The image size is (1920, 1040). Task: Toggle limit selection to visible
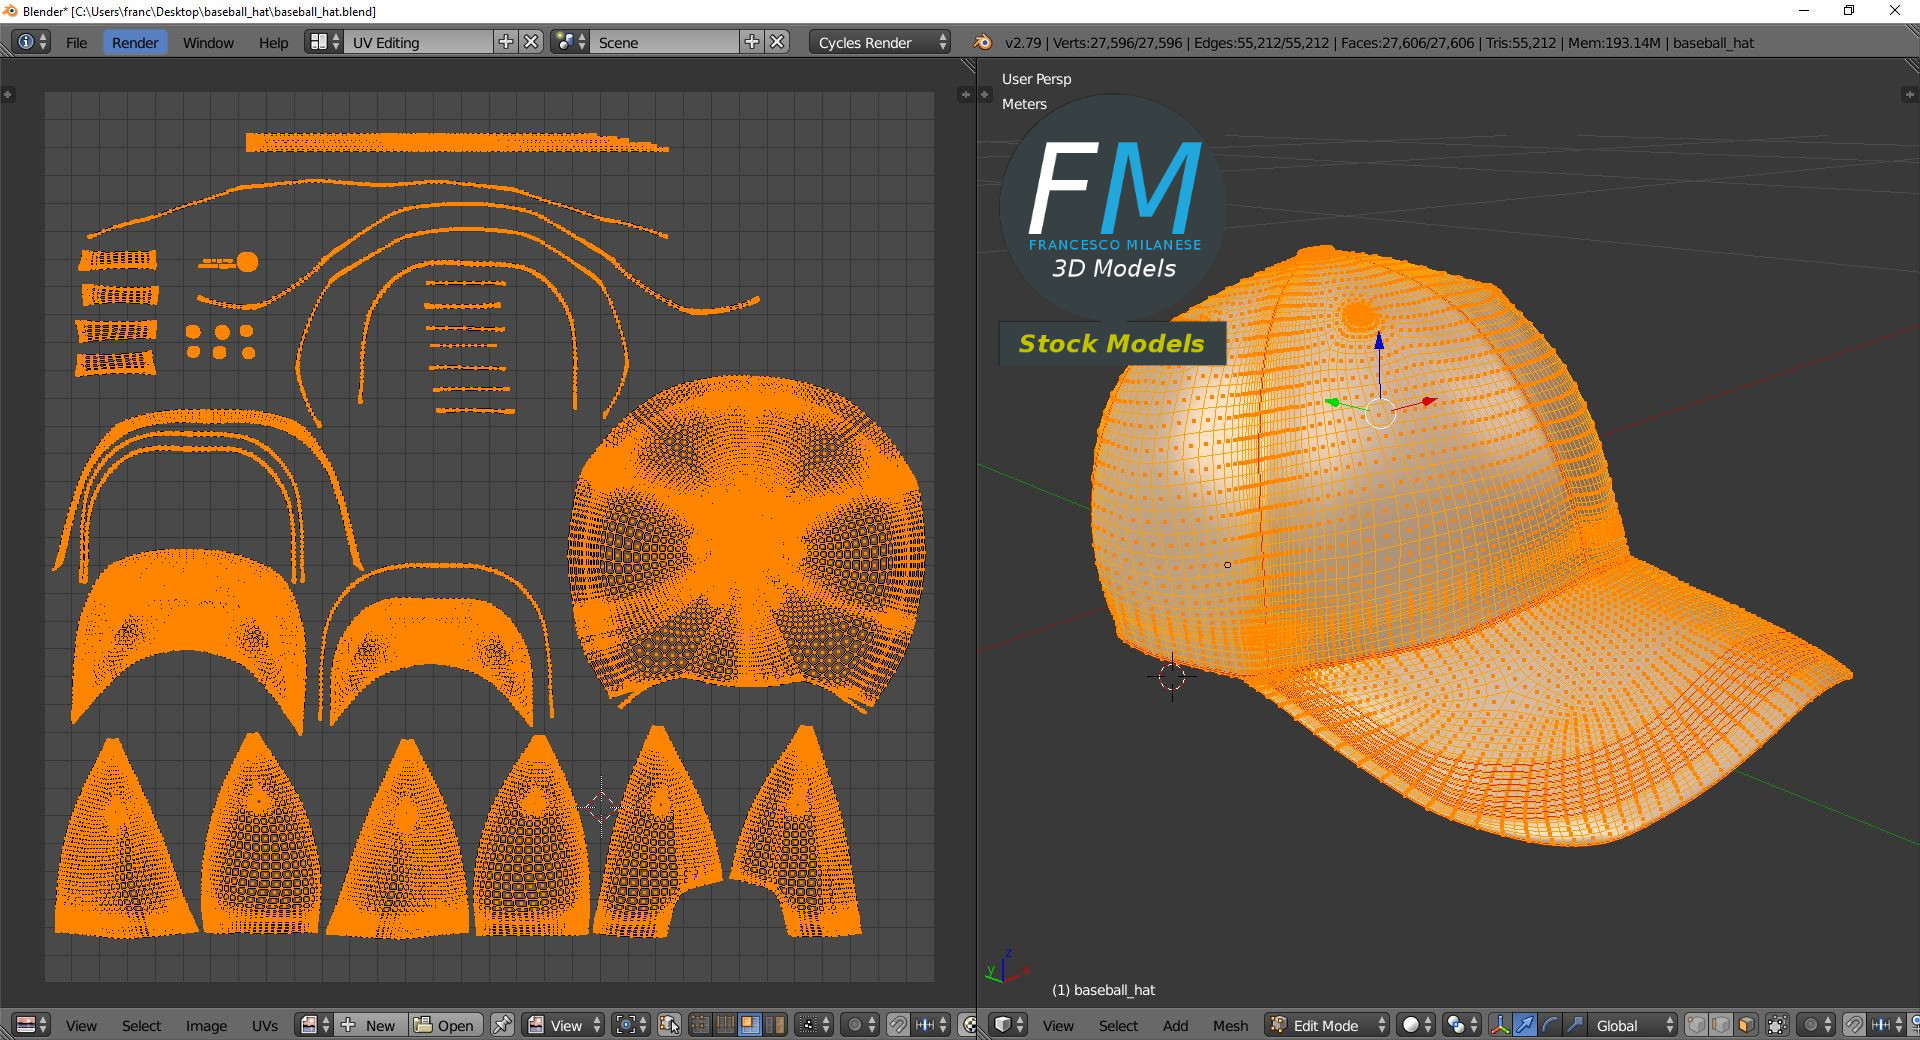[x=1777, y=1025]
